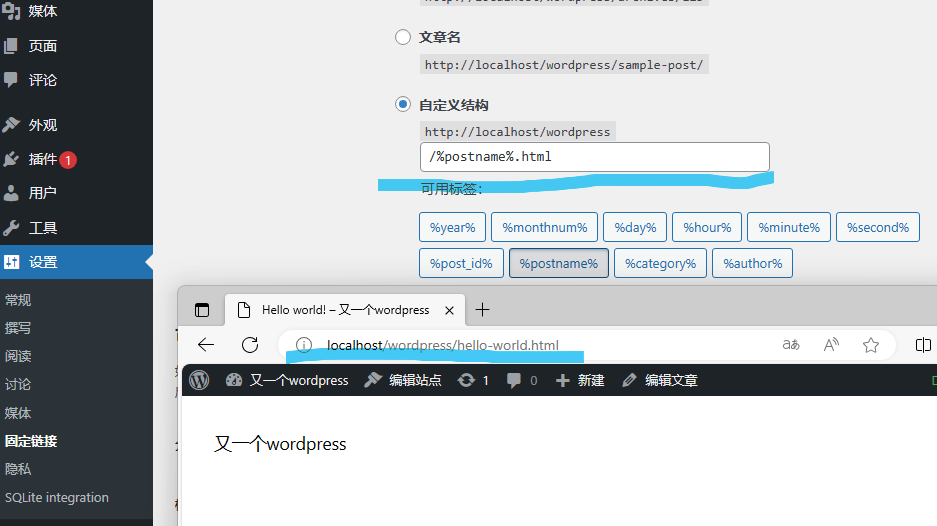Add the %monthnum% tag

(x=544, y=227)
